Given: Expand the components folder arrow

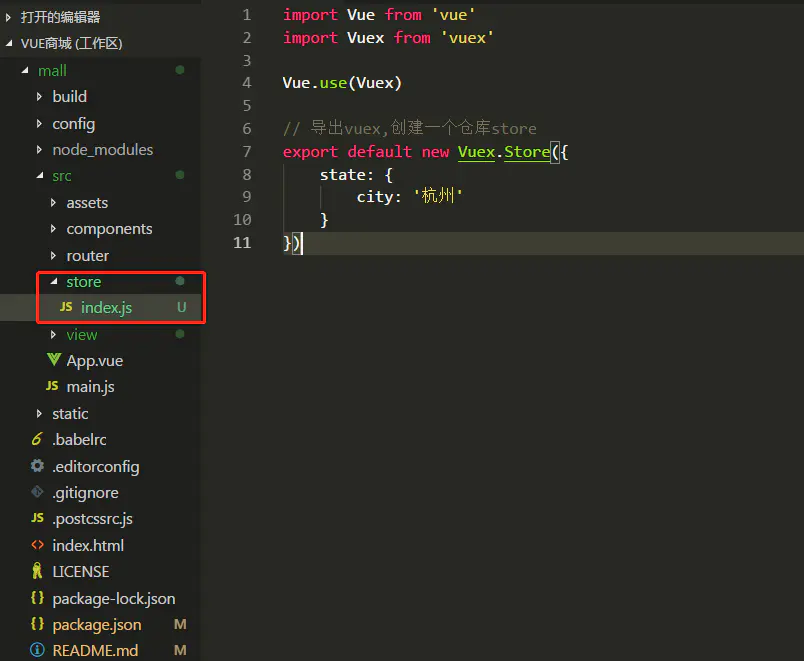Looking at the screenshot, I should pyautogui.click(x=53, y=229).
